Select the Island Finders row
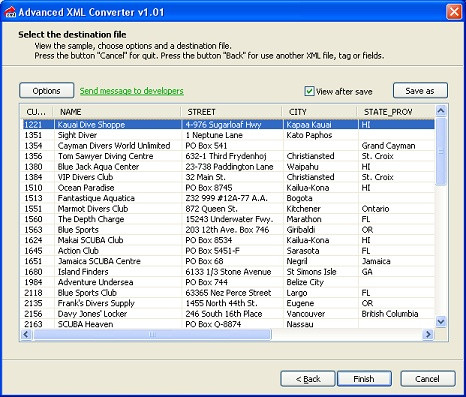 pyautogui.click(x=228, y=272)
